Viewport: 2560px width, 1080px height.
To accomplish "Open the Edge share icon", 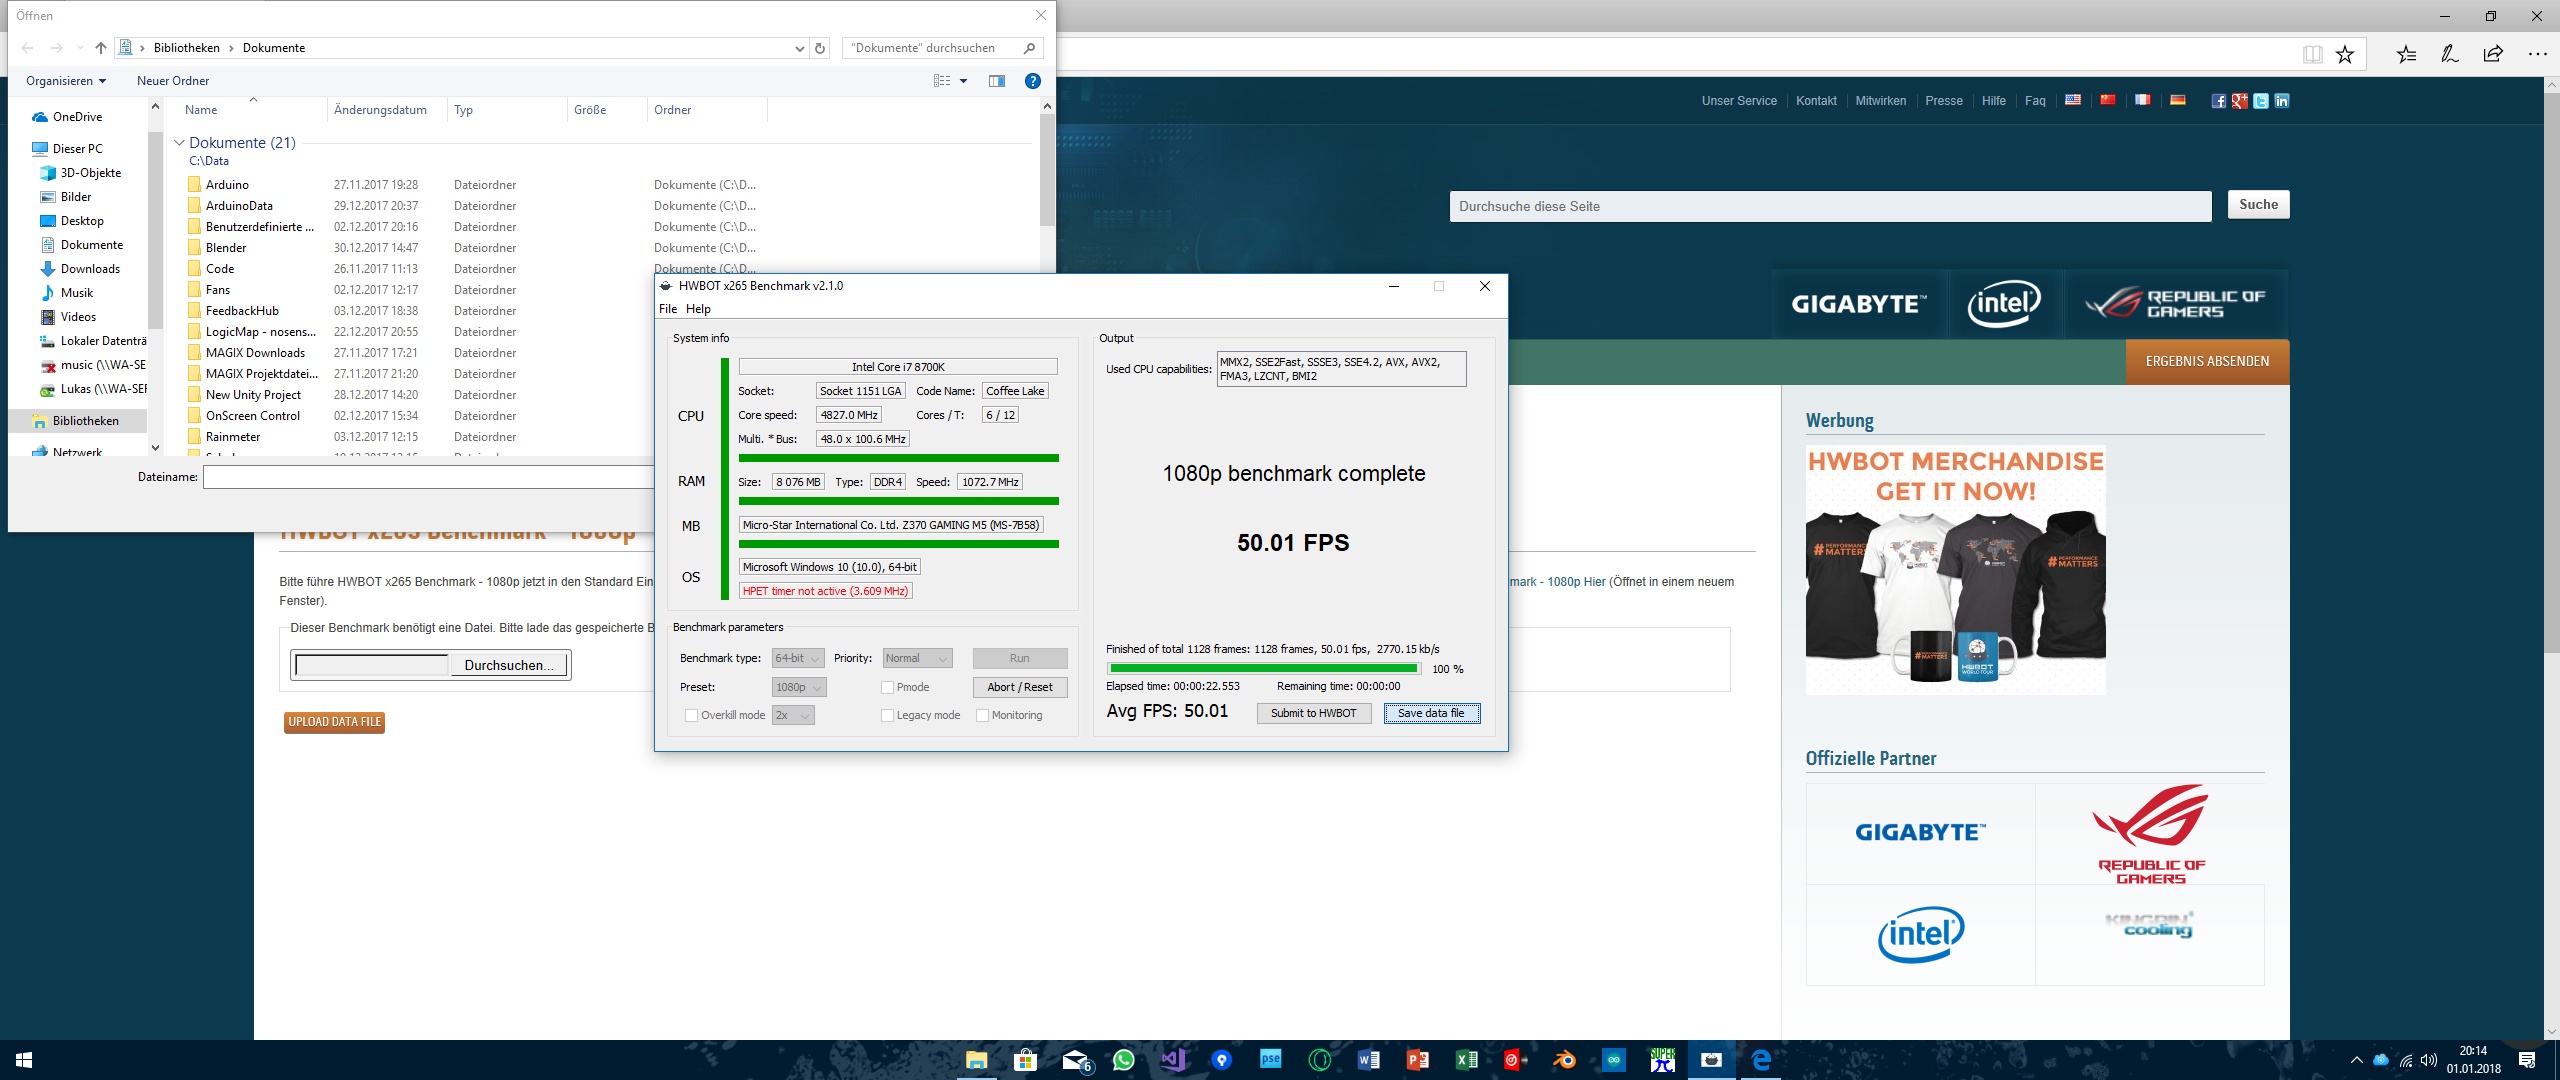I will [2493, 54].
